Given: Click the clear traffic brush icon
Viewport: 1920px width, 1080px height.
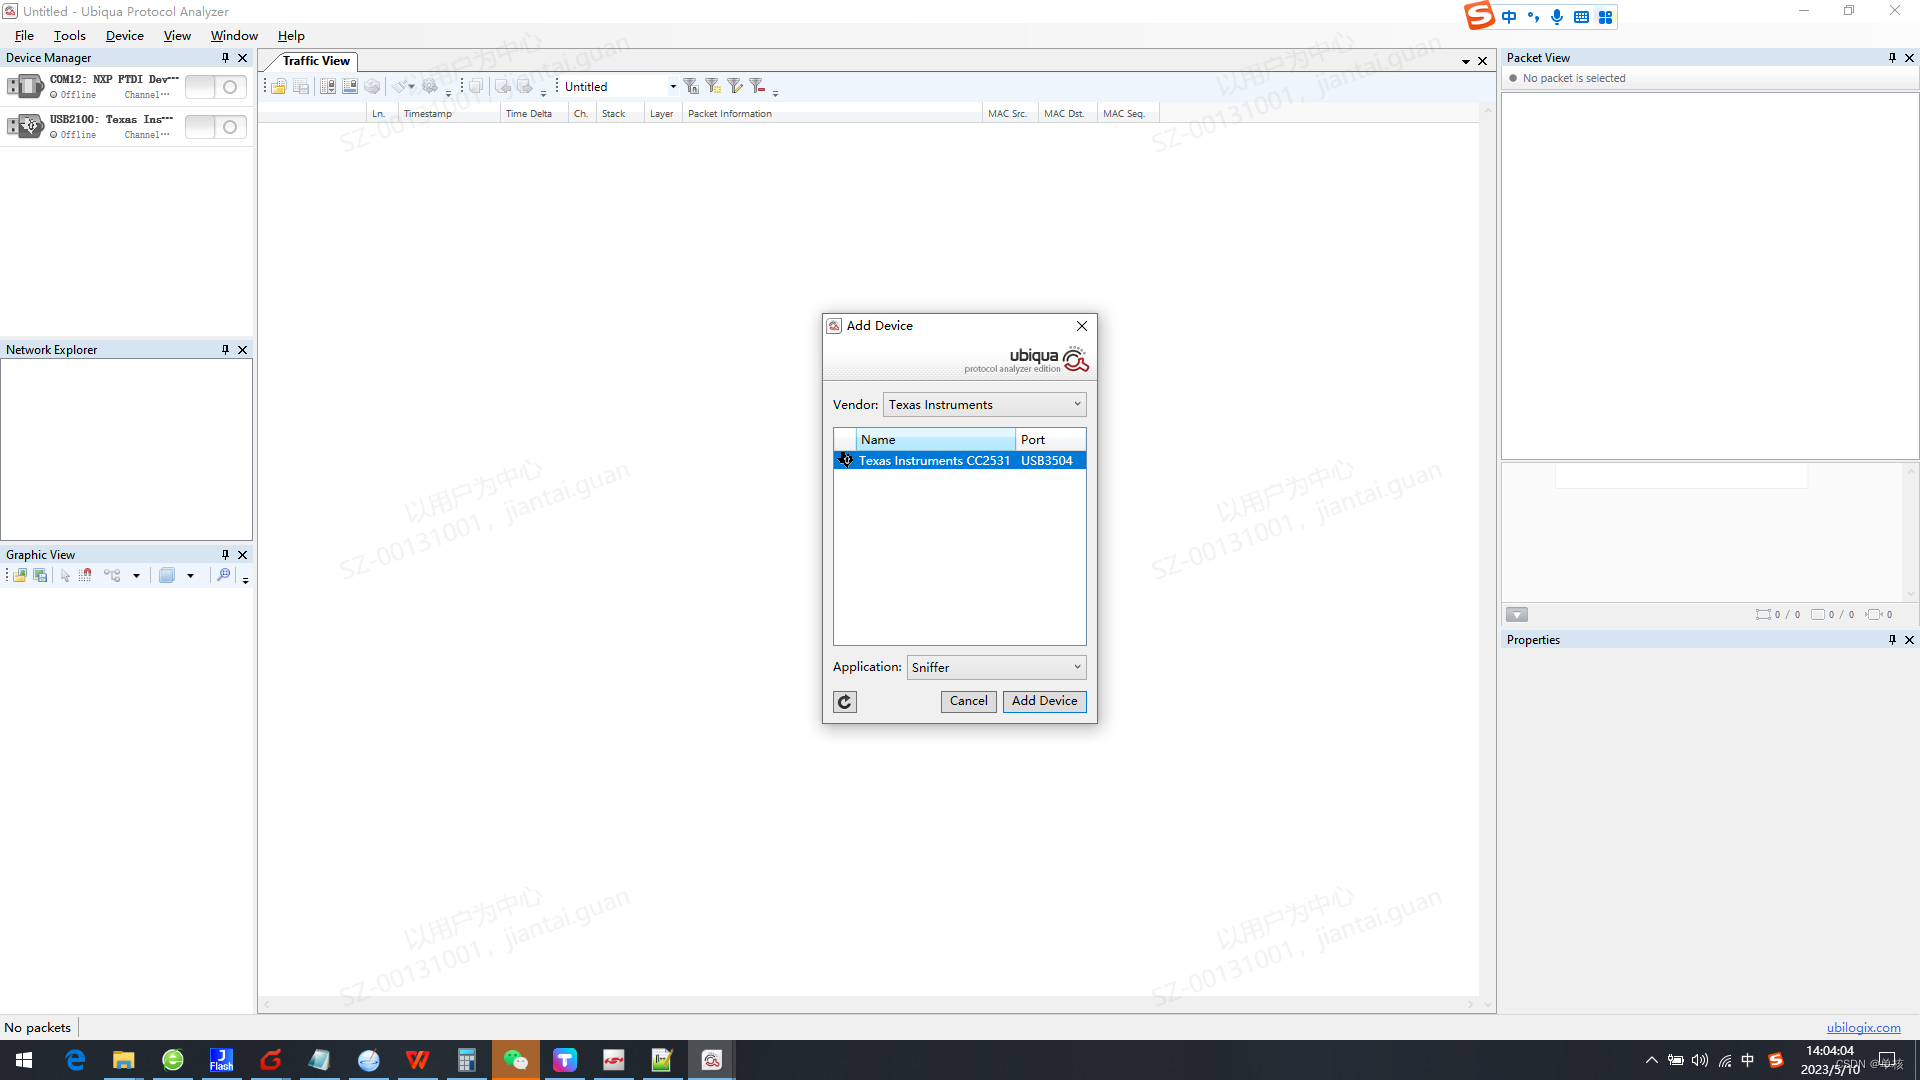Looking at the screenshot, I should [399, 87].
